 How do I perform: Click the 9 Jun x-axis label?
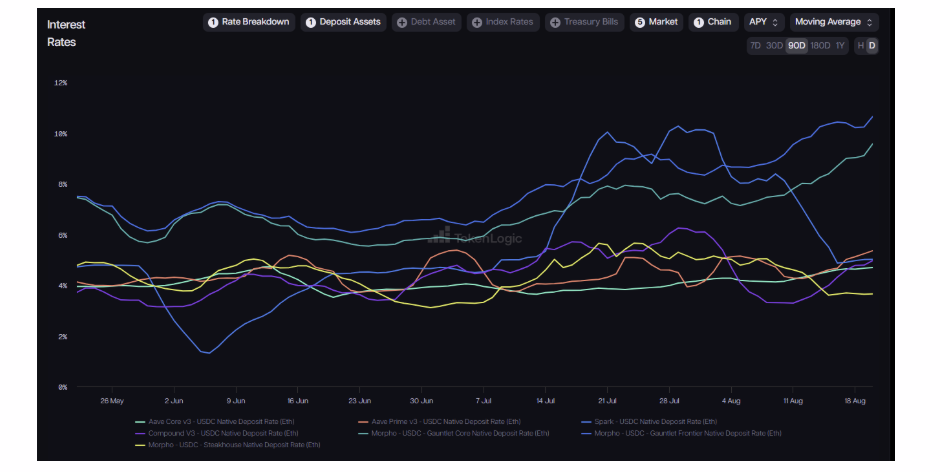236,401
